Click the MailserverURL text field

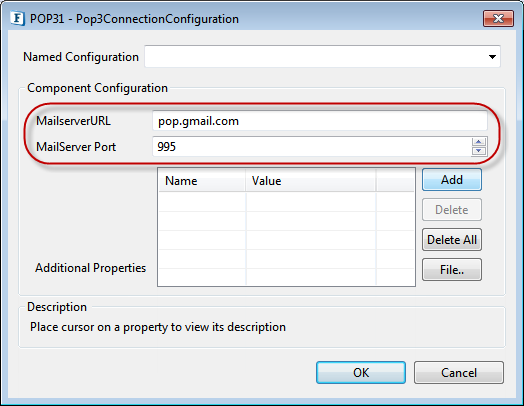point(319,121)
